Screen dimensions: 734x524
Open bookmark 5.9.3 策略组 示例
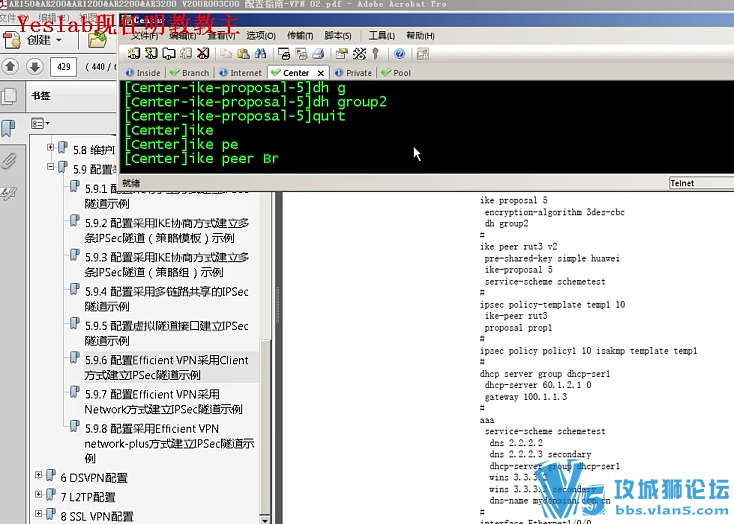167,264
